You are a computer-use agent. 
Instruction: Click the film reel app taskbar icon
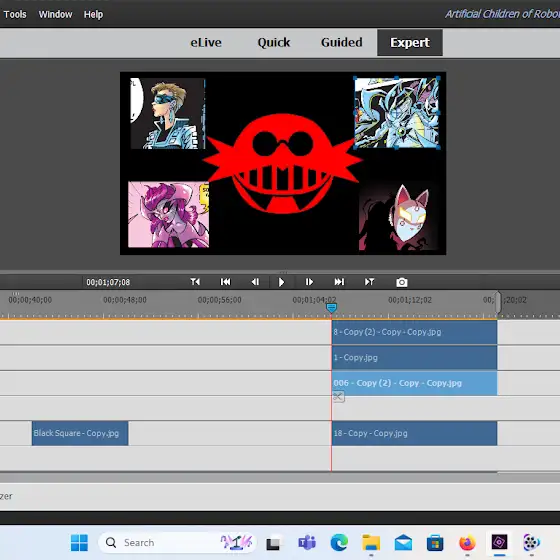[x=531, y=543]
